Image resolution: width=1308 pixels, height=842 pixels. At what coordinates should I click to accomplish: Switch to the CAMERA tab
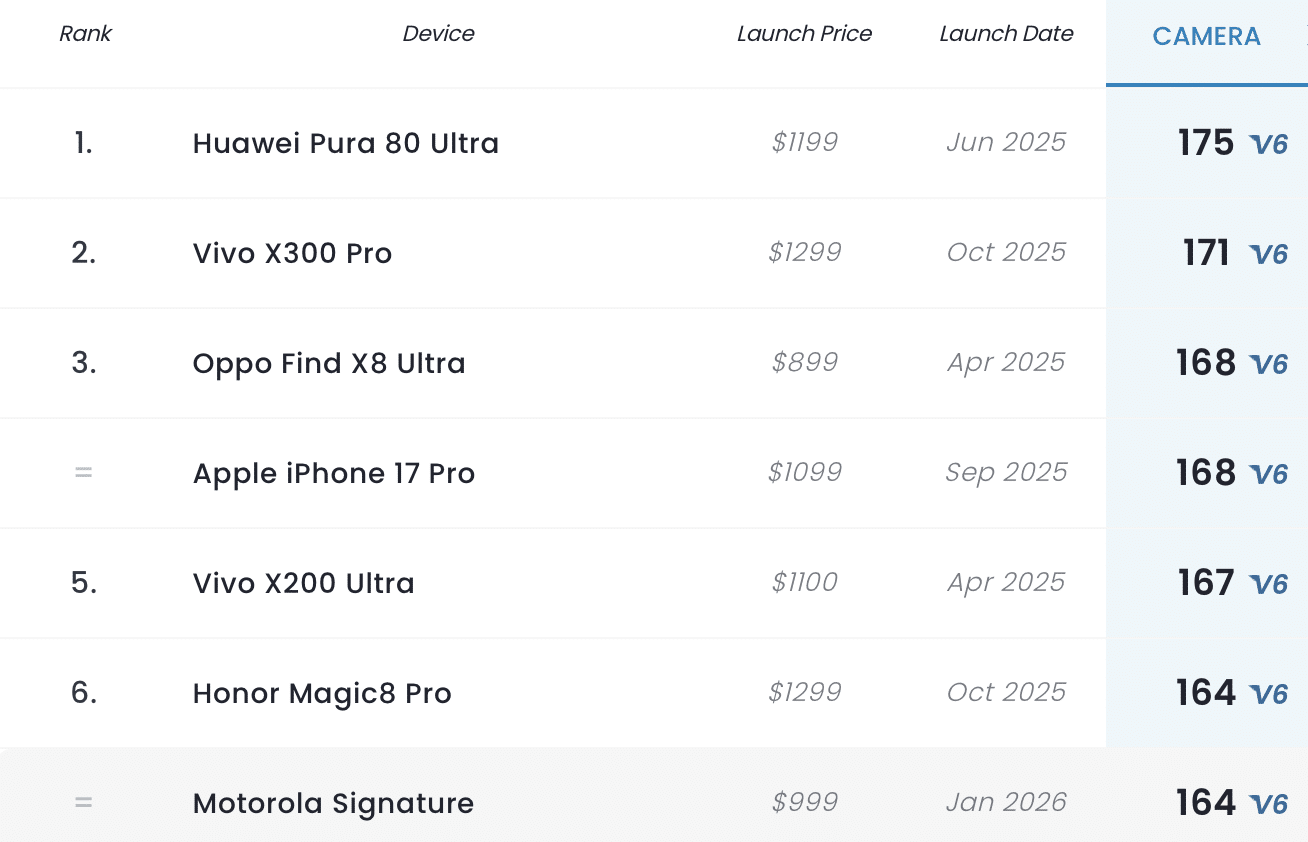point(1206,37)
